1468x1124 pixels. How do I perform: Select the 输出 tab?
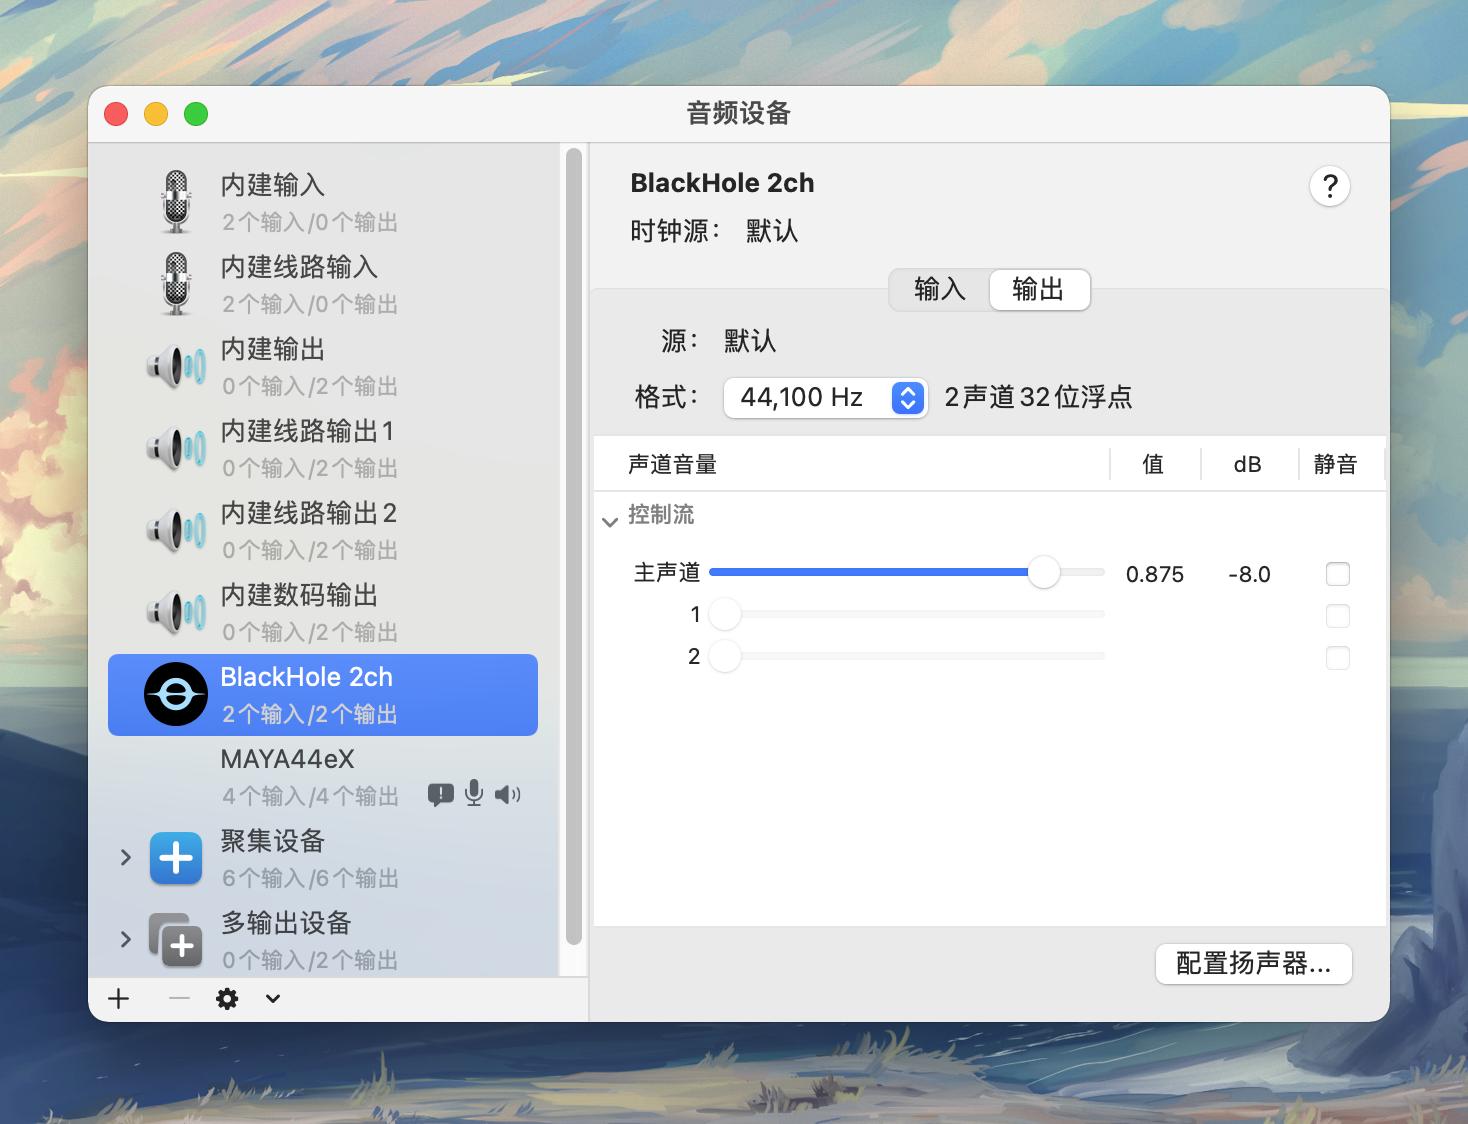[x=1039, y=290]
